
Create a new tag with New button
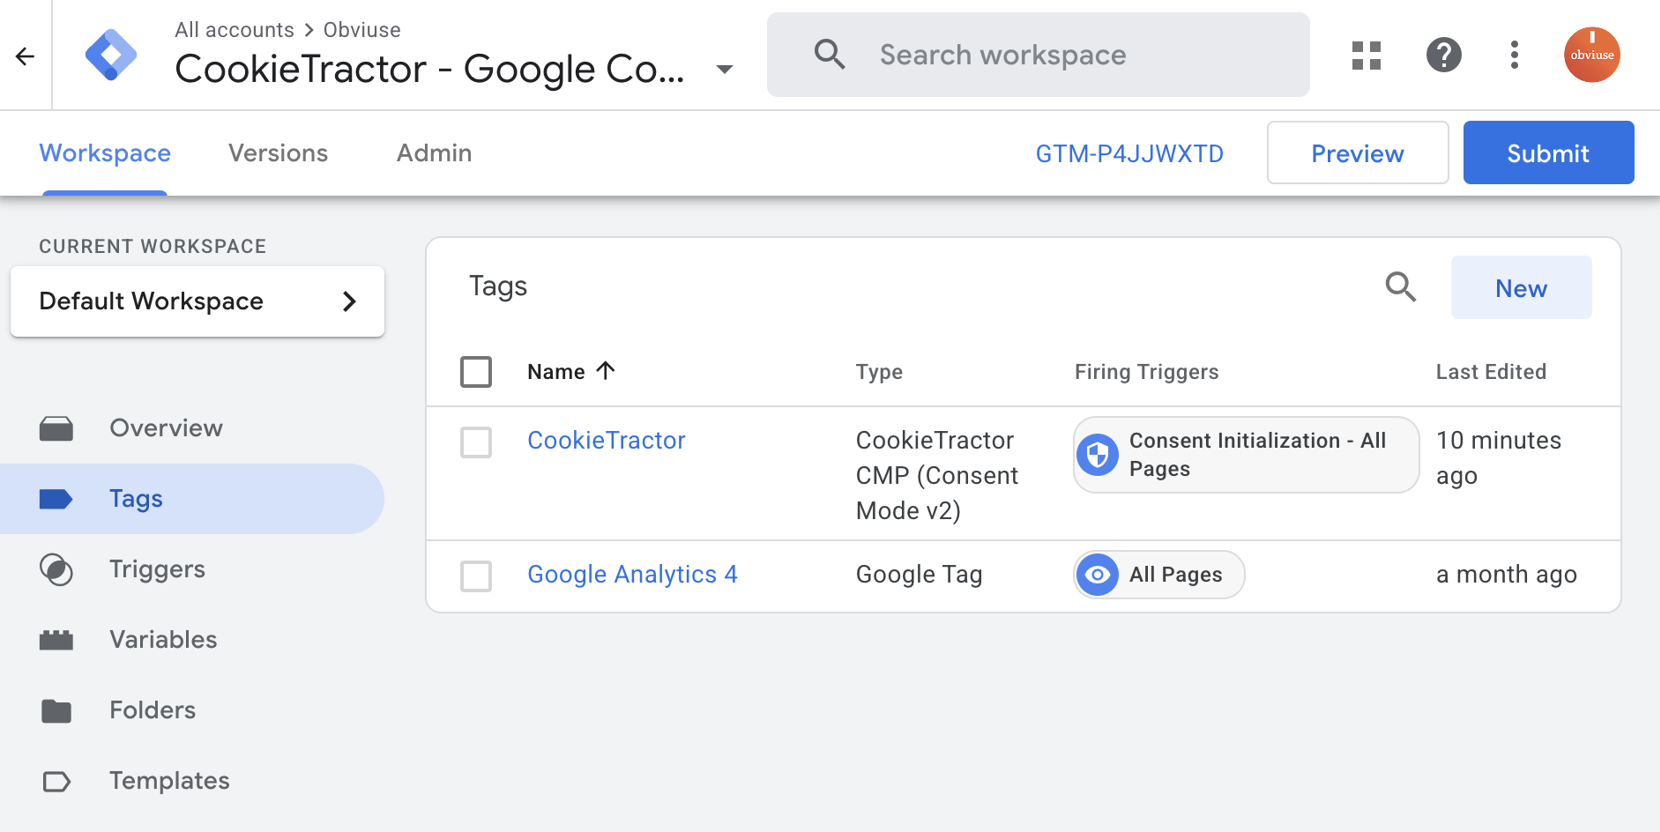tap(1520, 288)
